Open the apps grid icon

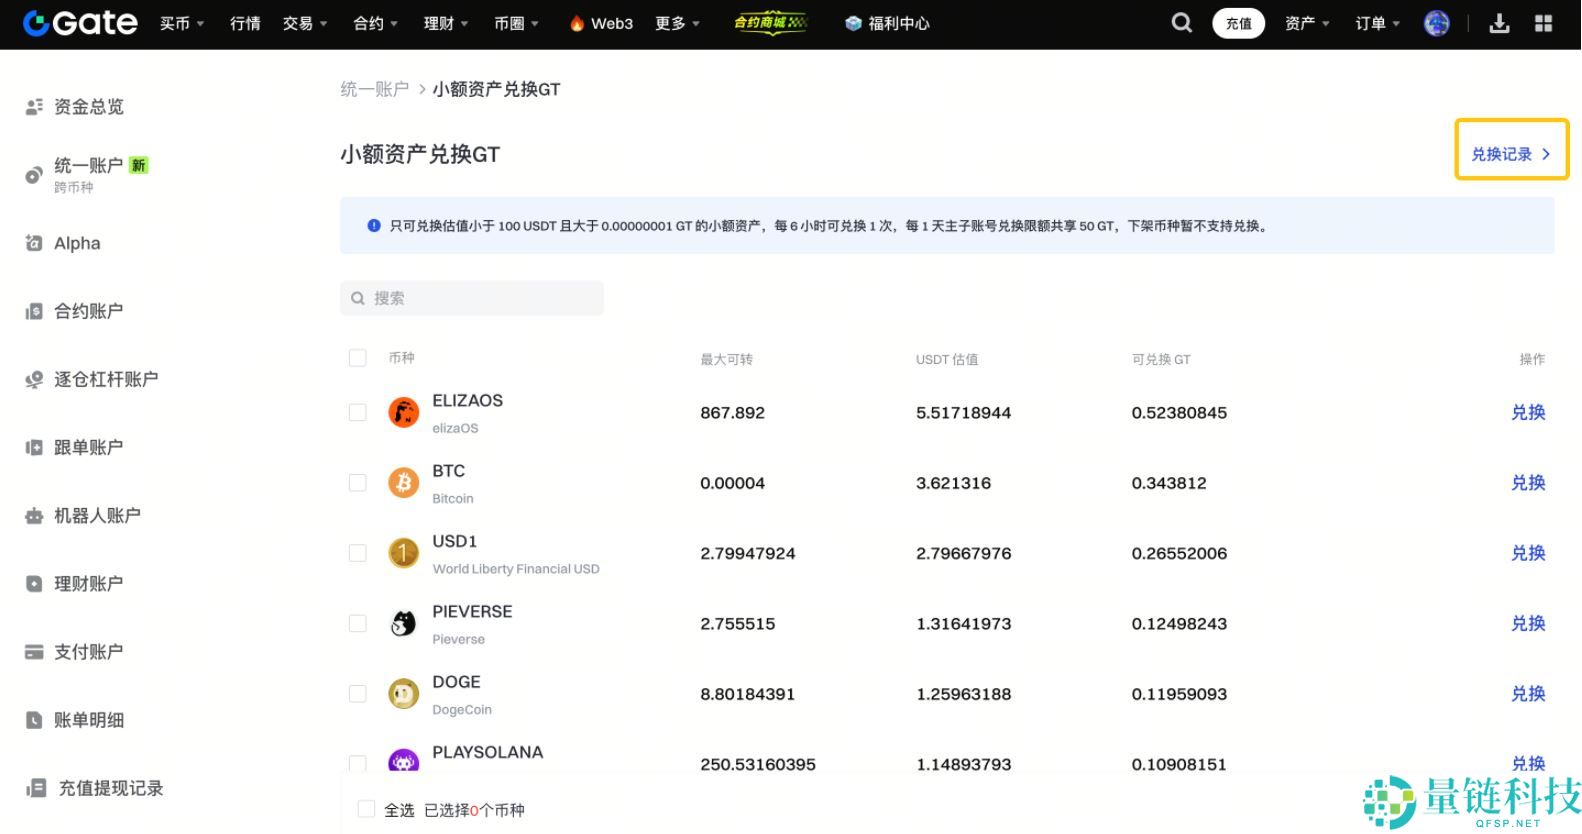[x=1543, y=23]
